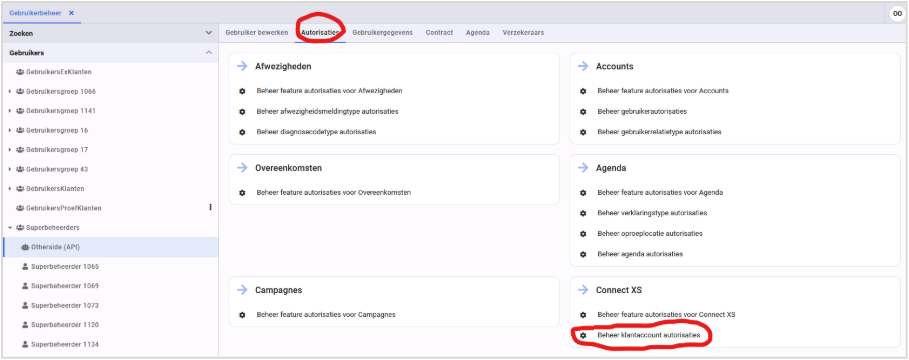Open Beheer verklaringstype autorisaties link
Image resolution: width=909 pixels, height=360 pixels.
click(x=652, y=213)
